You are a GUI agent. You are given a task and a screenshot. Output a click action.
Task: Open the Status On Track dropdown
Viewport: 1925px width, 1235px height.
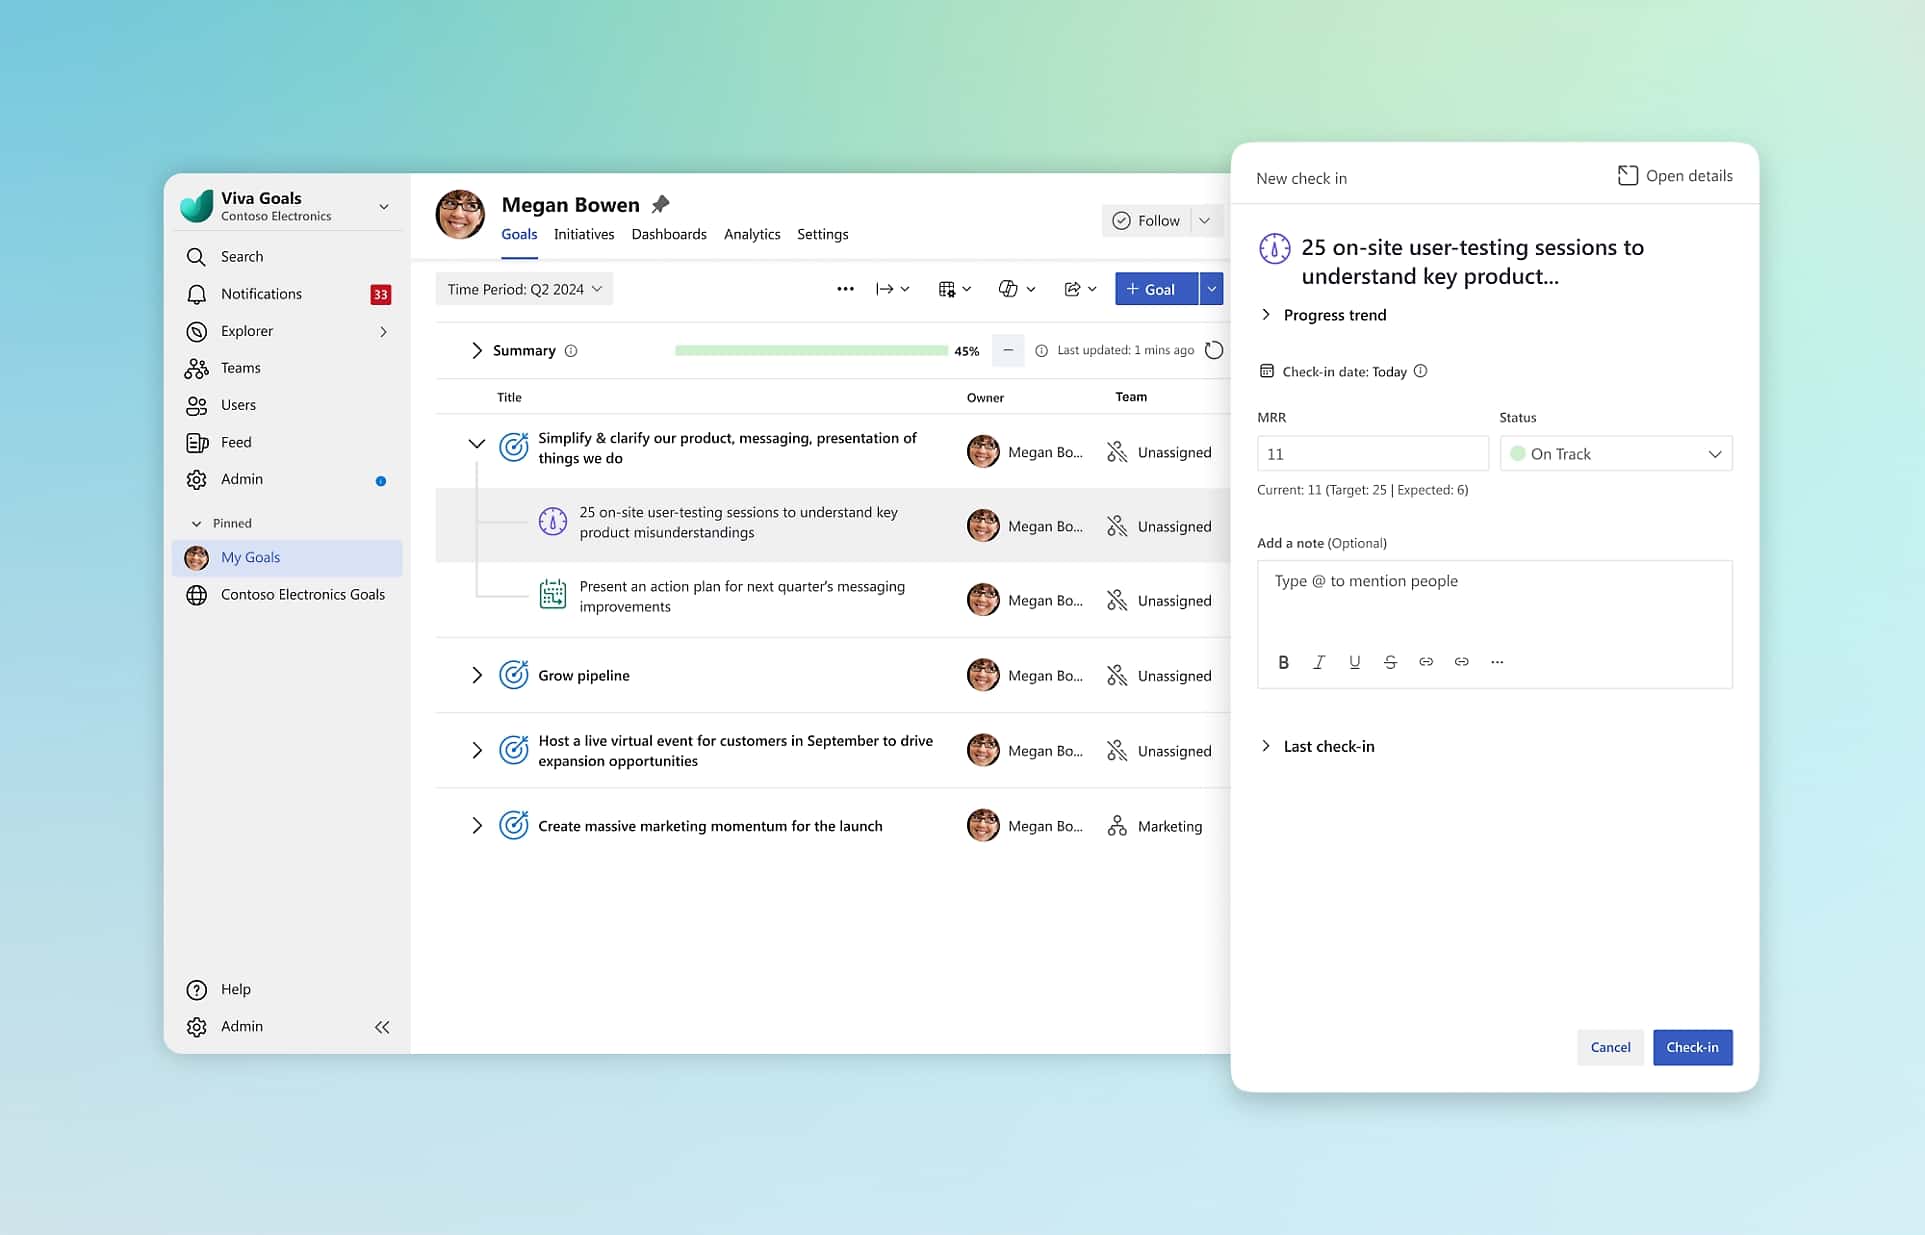tap(1615, 454)
